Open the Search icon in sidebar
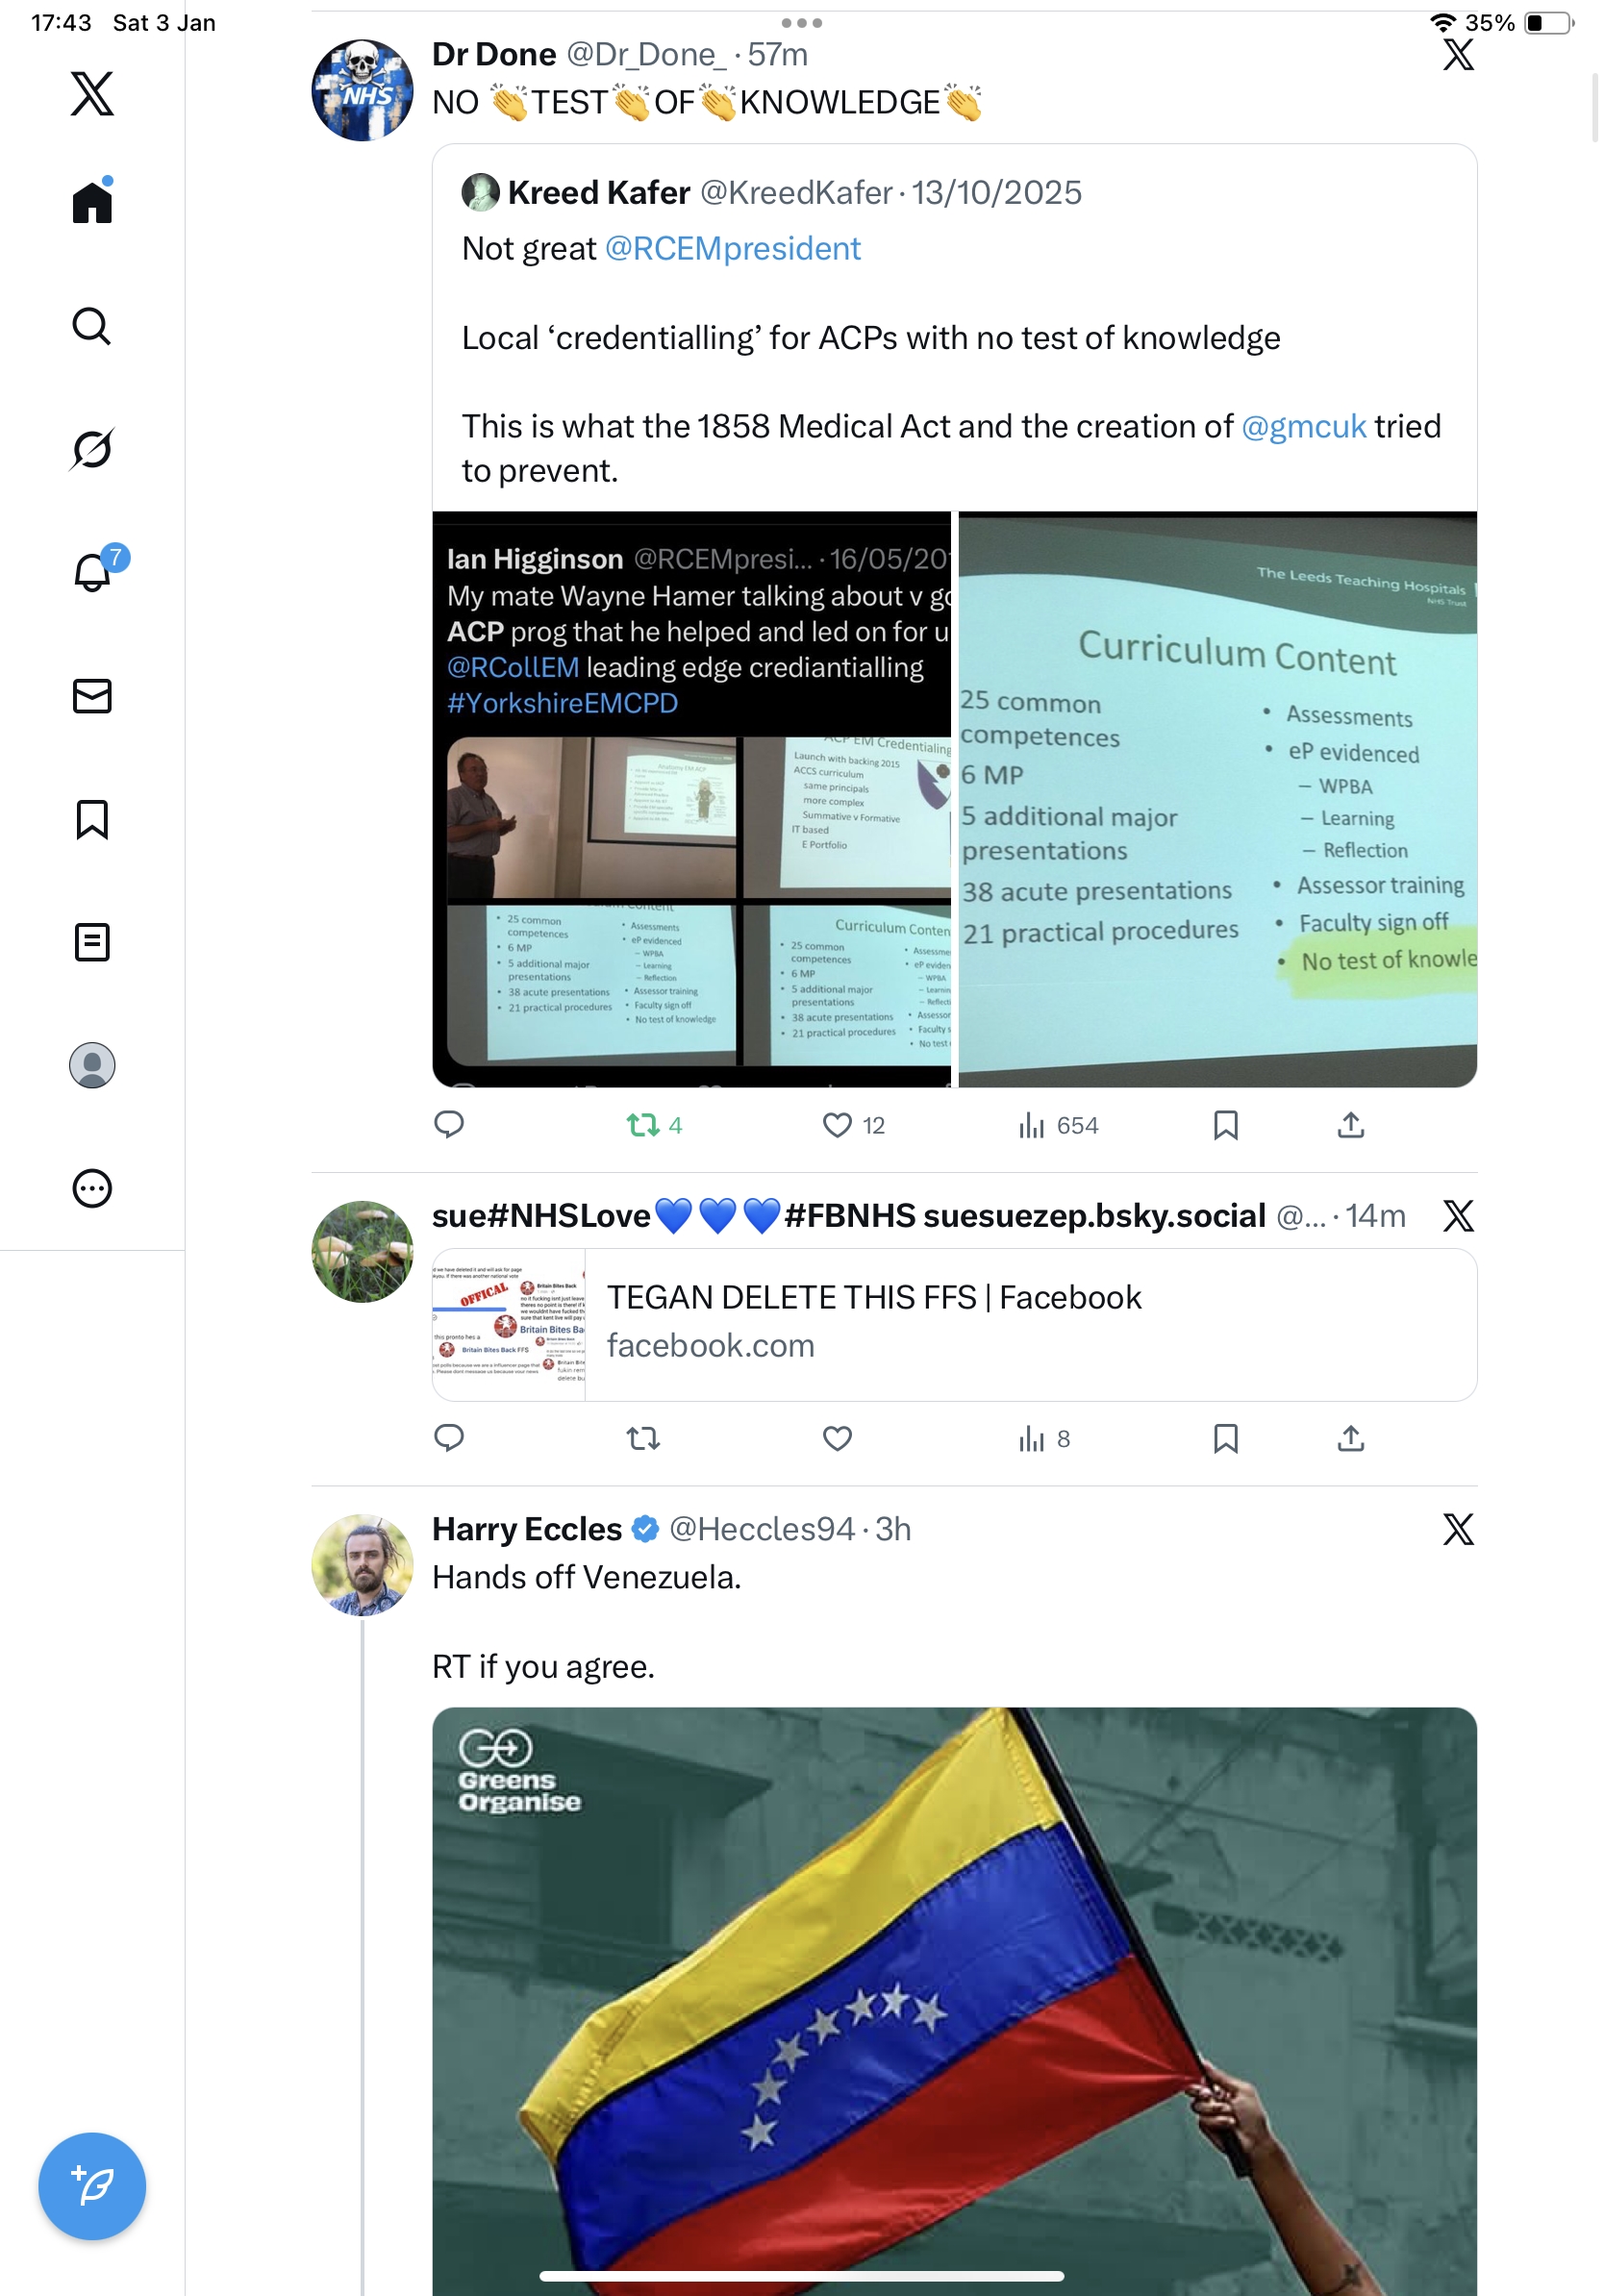The width and height of the screenshot is (1604, 2296). click(92, 326)
